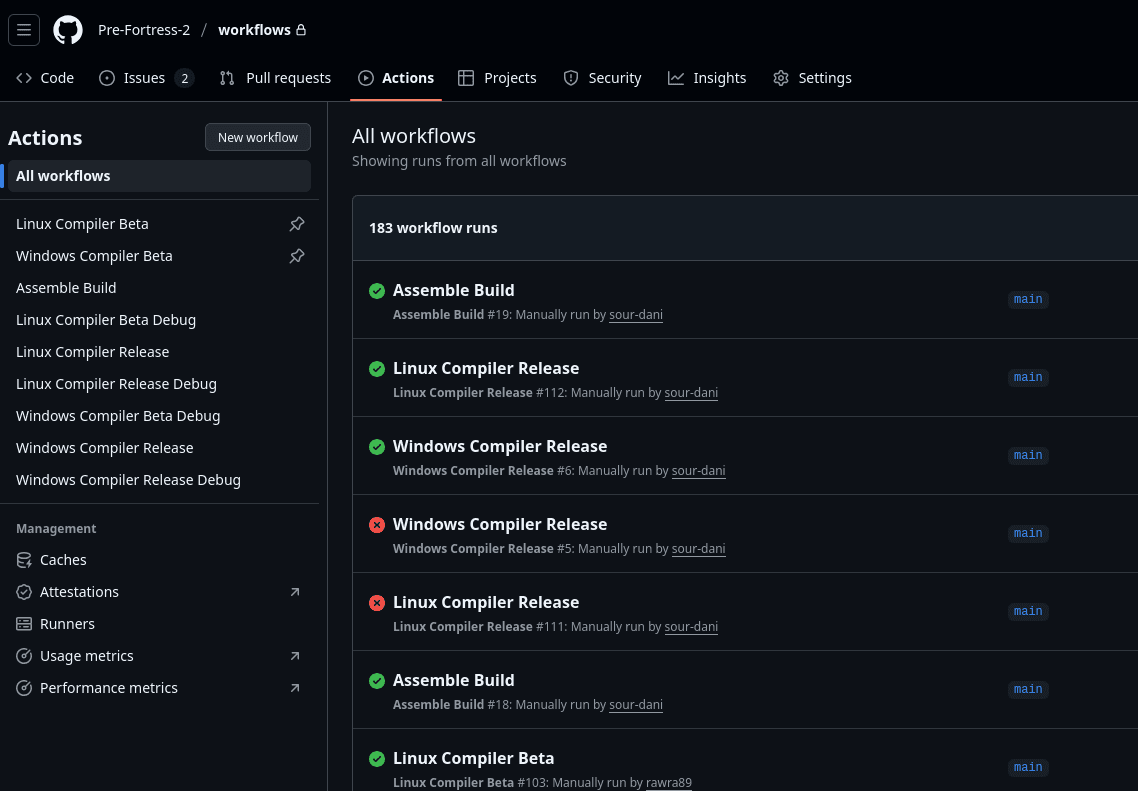Click main branch label of Assemble Build #18
The image size is (1138, 791).
(x=1028, y=689)
